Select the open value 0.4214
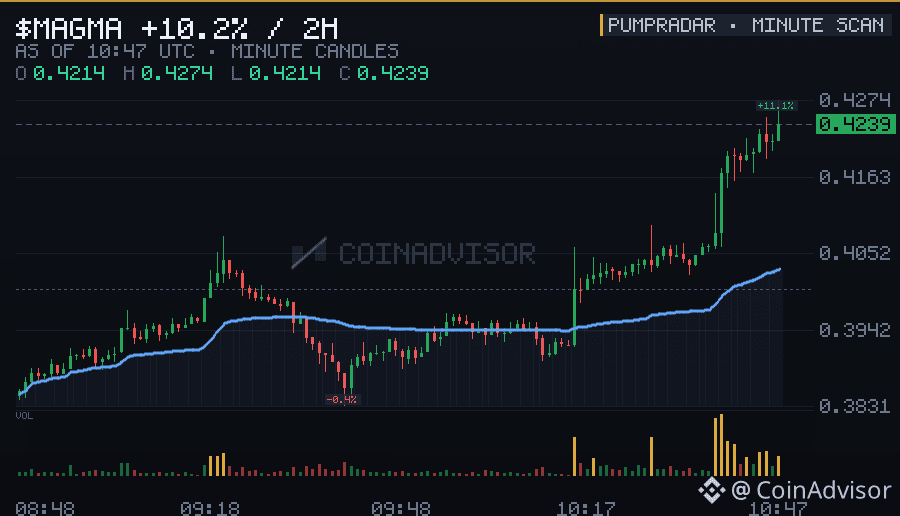Image resolution: width=900 pixels, height=516 pixels. (x=69, y=73)
